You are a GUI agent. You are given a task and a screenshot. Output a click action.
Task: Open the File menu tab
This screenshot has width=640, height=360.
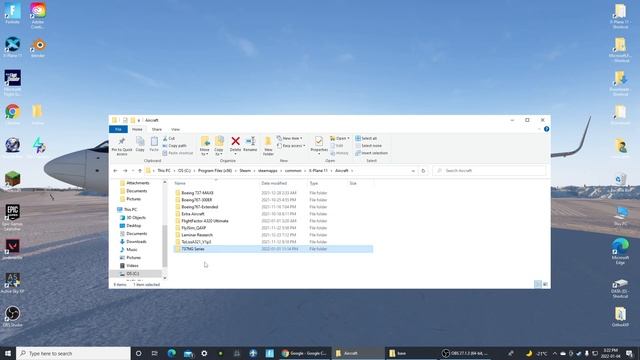click(x=118, y=129)
